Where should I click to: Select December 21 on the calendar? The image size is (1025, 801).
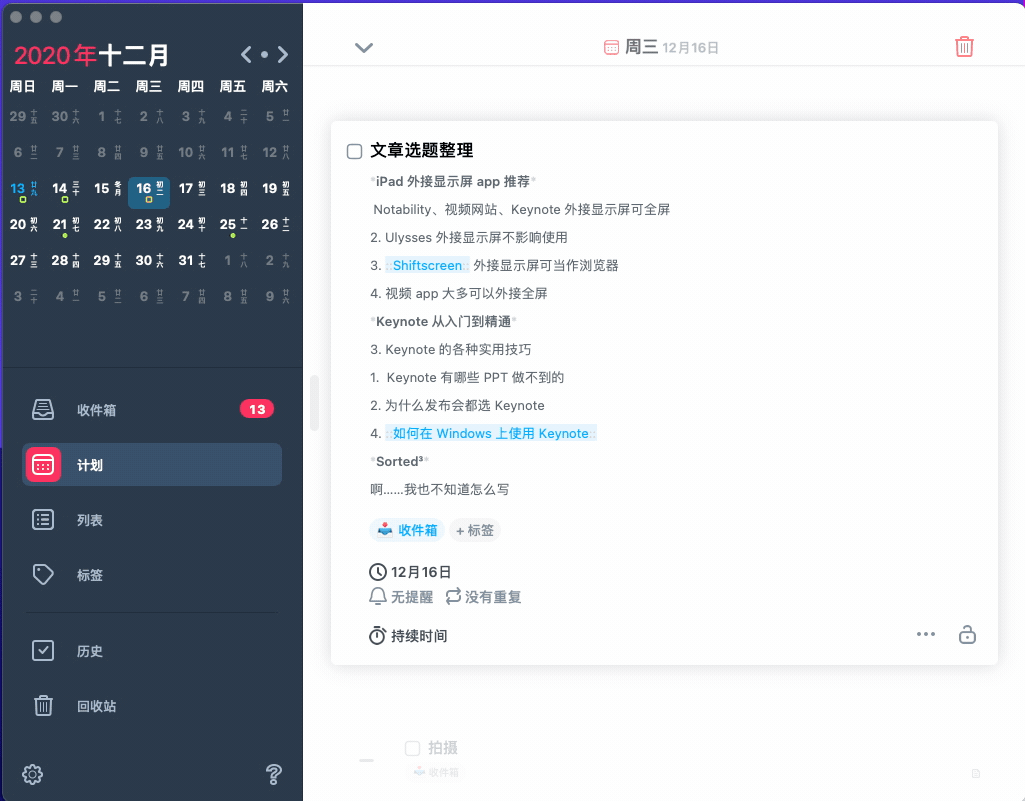65,226
